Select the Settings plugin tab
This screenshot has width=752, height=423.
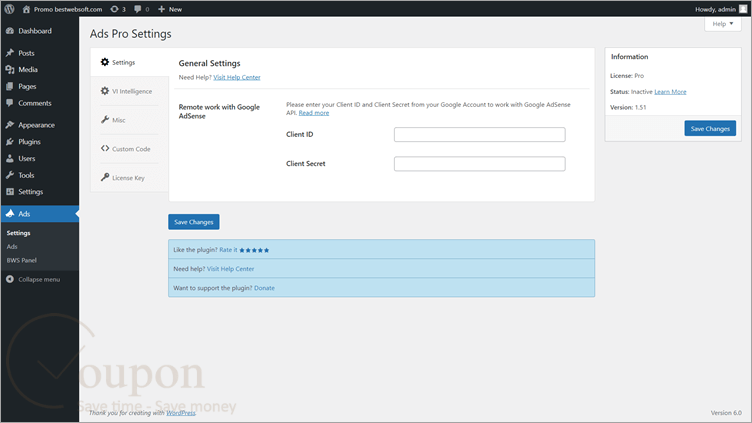click(x=129, y=62)
